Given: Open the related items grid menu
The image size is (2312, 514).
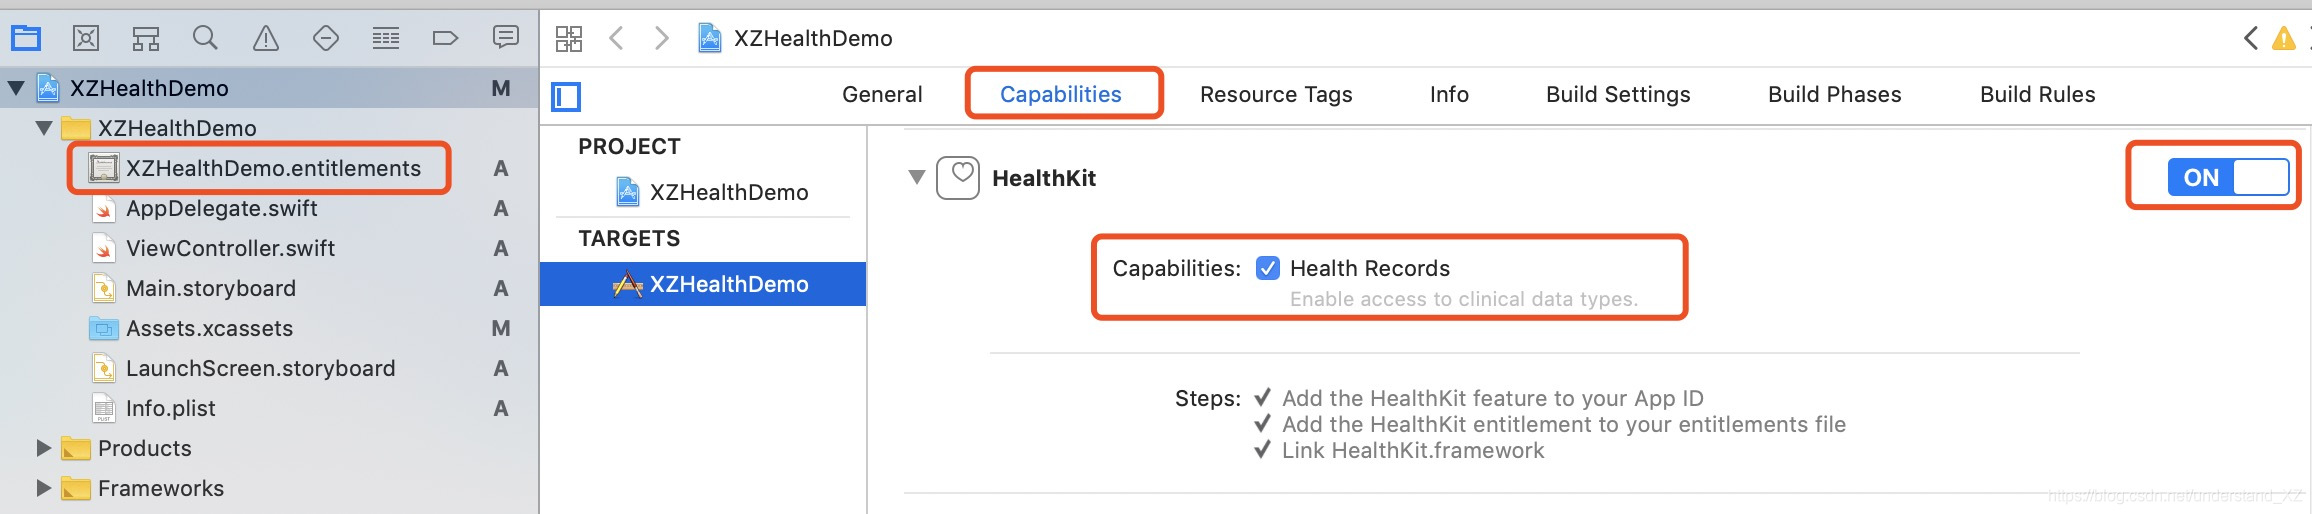Looking at the screenshot, I should [x=569, y=39].
